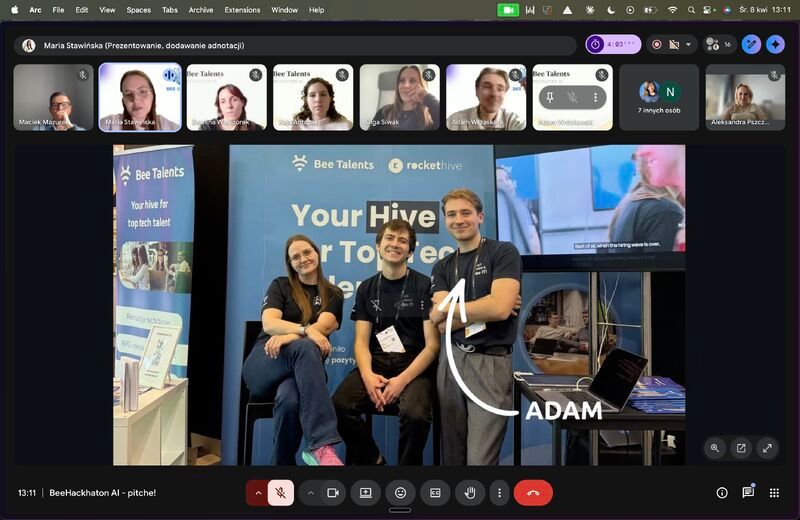The width and height of the screenshot is (800, 520).
Task: Open date and time 'Śr. 8 kwi 13:11'
Action: (x=765, y=10)
